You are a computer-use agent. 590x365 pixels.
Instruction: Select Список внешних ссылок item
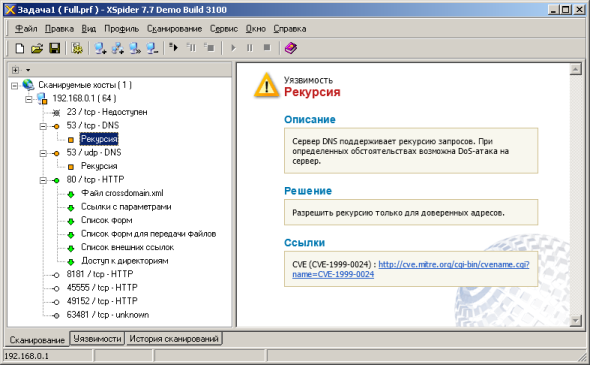click(127, 248)
